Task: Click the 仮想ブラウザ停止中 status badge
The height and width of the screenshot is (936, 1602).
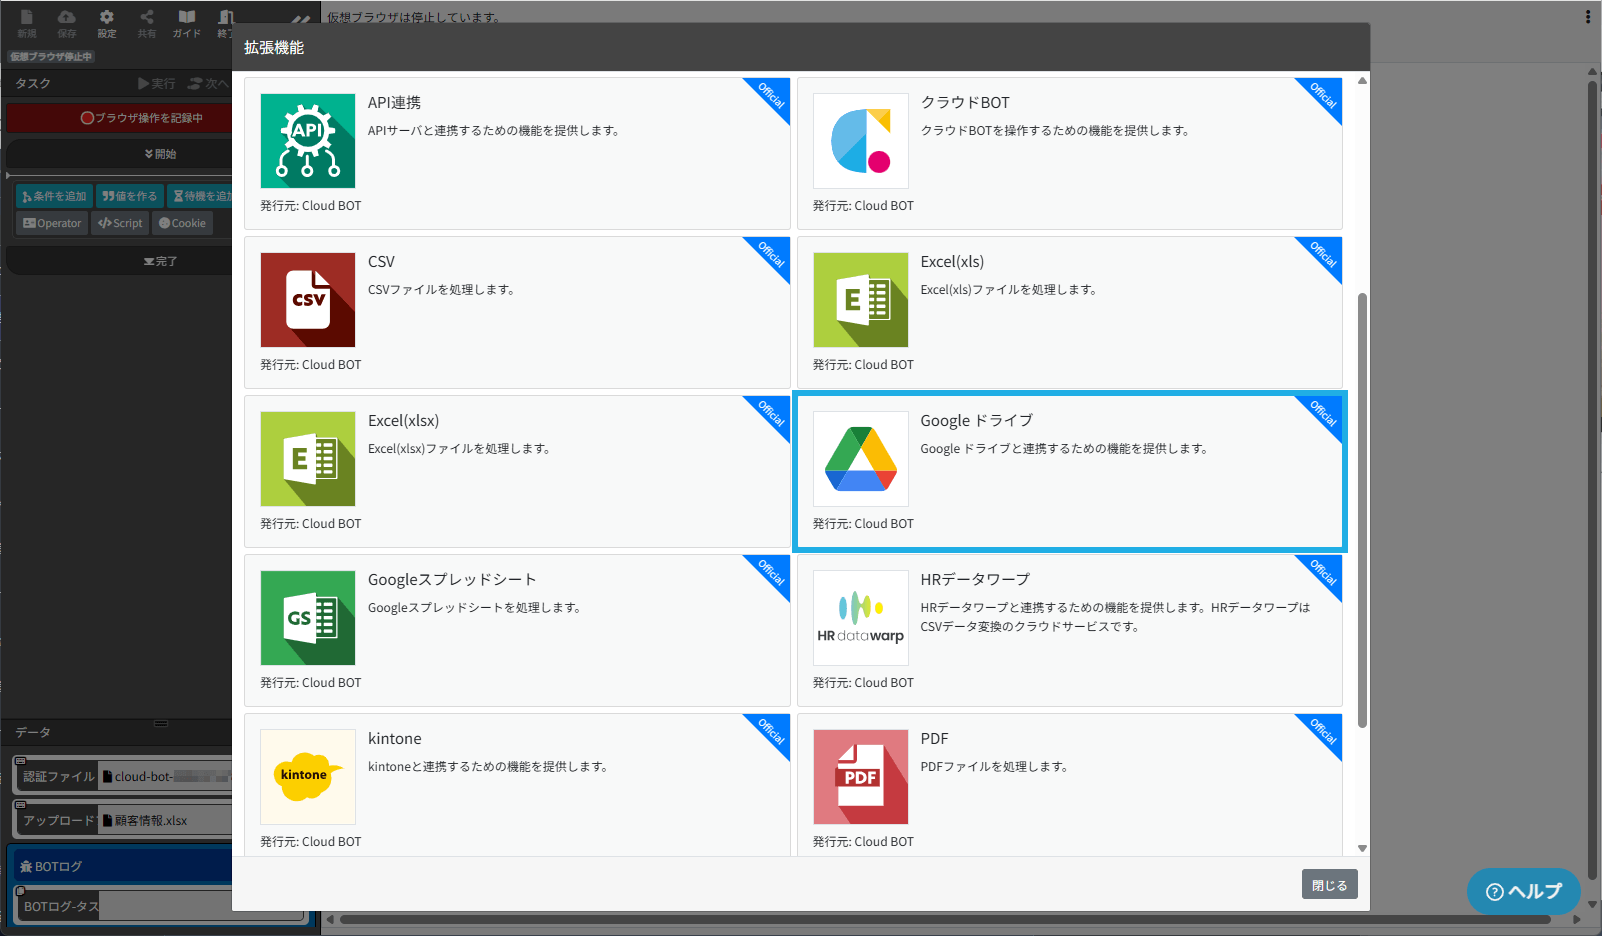Action: tap(51, 57)
